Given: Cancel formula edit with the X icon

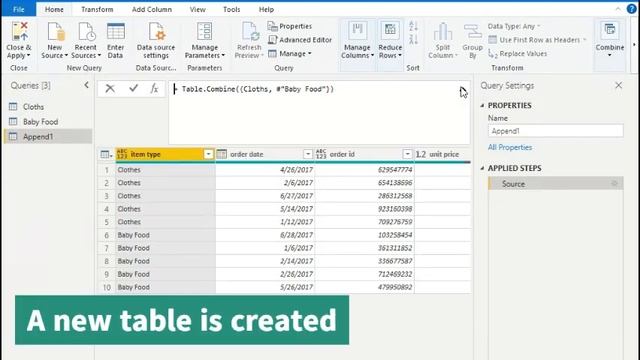Looking at the screenshot, I should click(110, 88).
